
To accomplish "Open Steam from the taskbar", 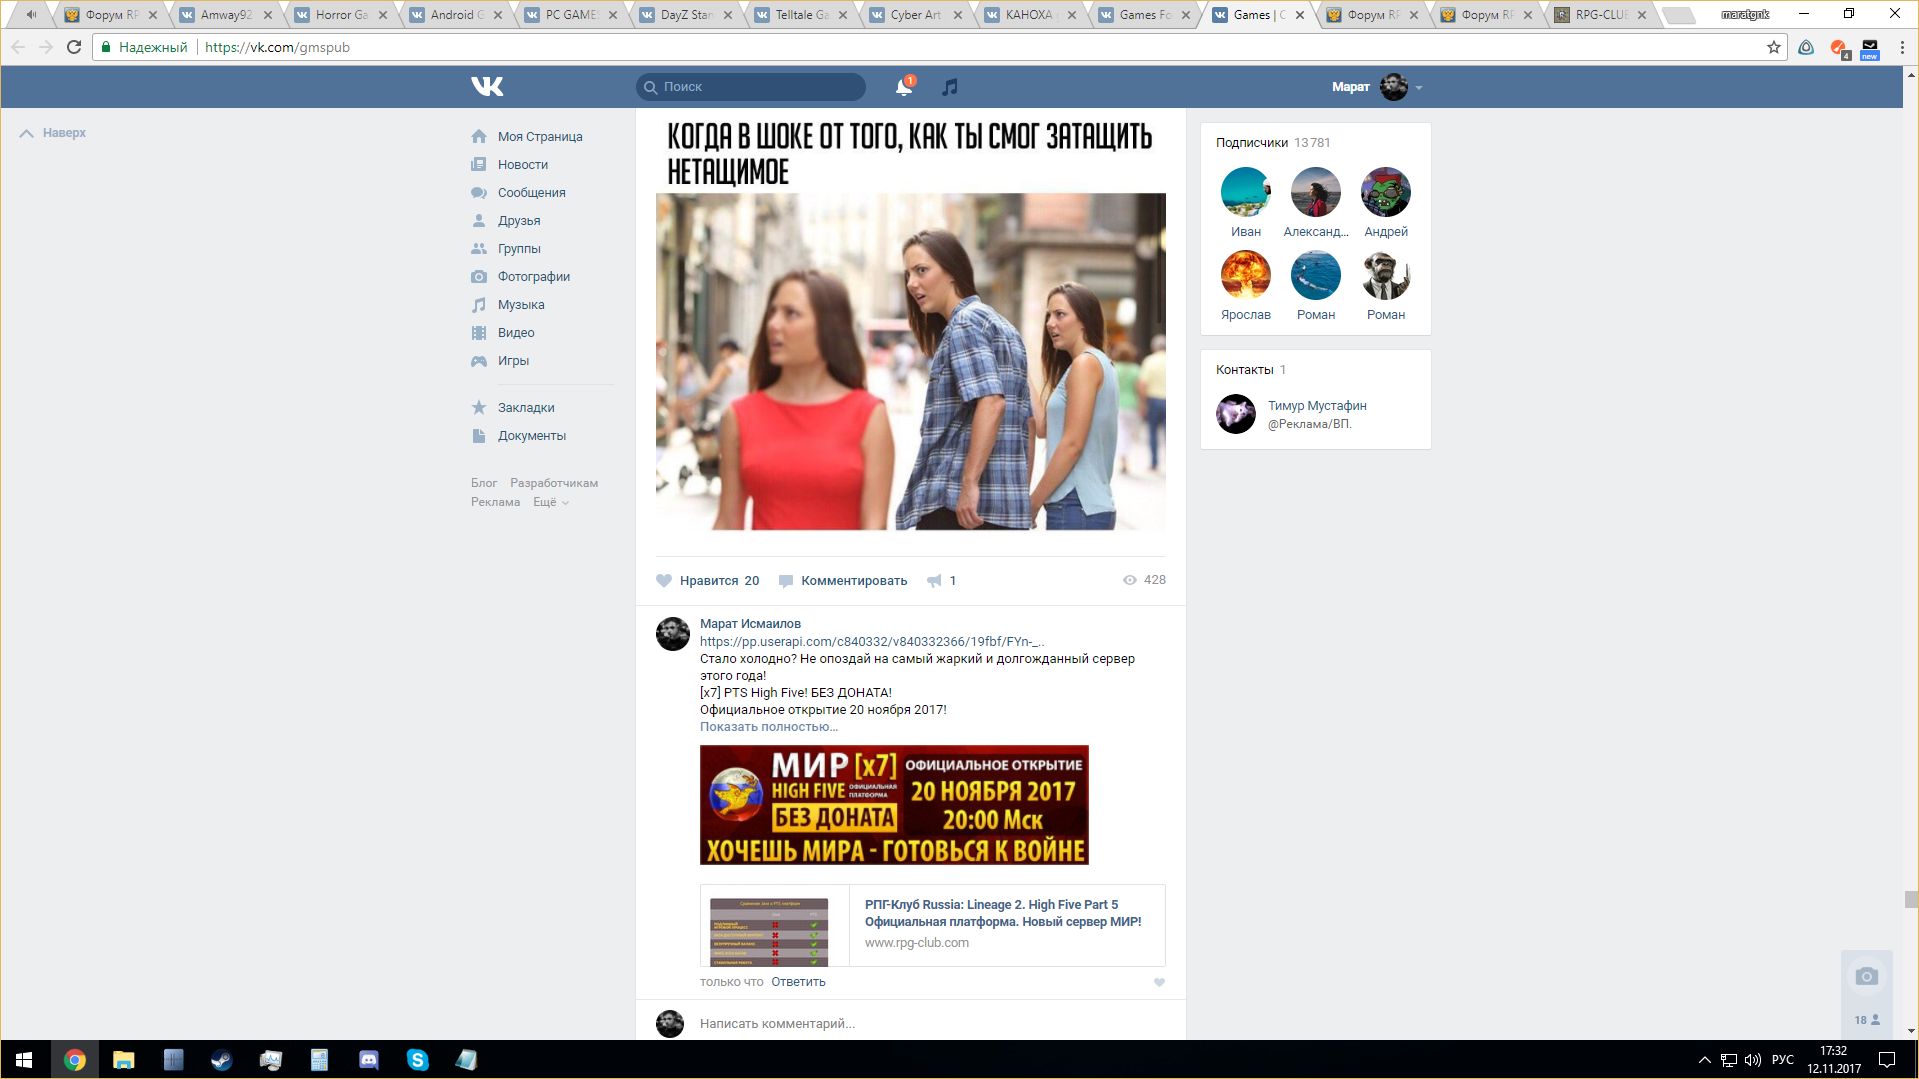I will tap(221, 1060).
